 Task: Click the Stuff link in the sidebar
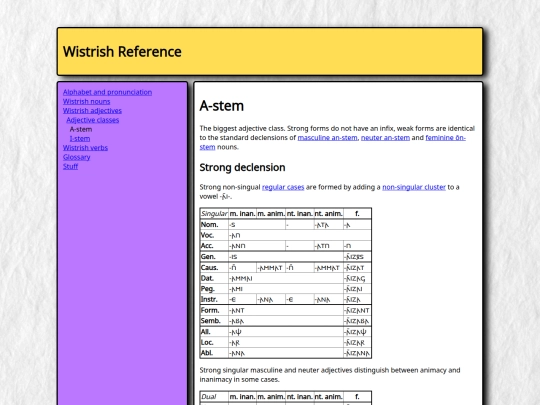coord(70,166)
